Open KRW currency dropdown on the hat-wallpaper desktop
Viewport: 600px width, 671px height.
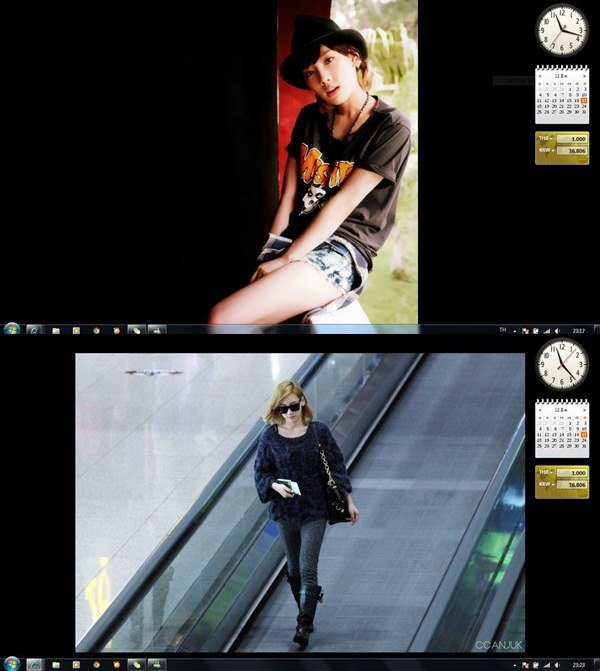(547, 150)
